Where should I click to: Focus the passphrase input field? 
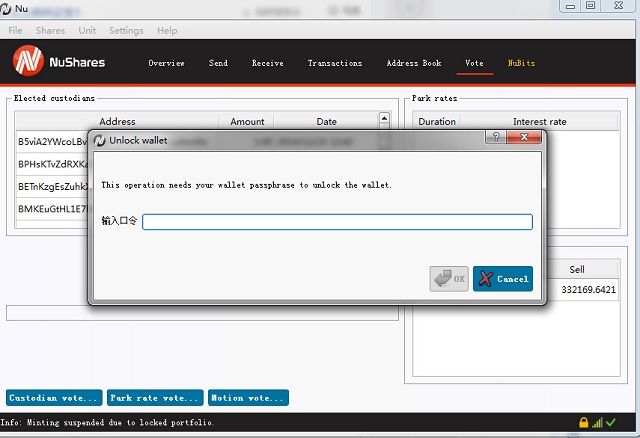337,222
